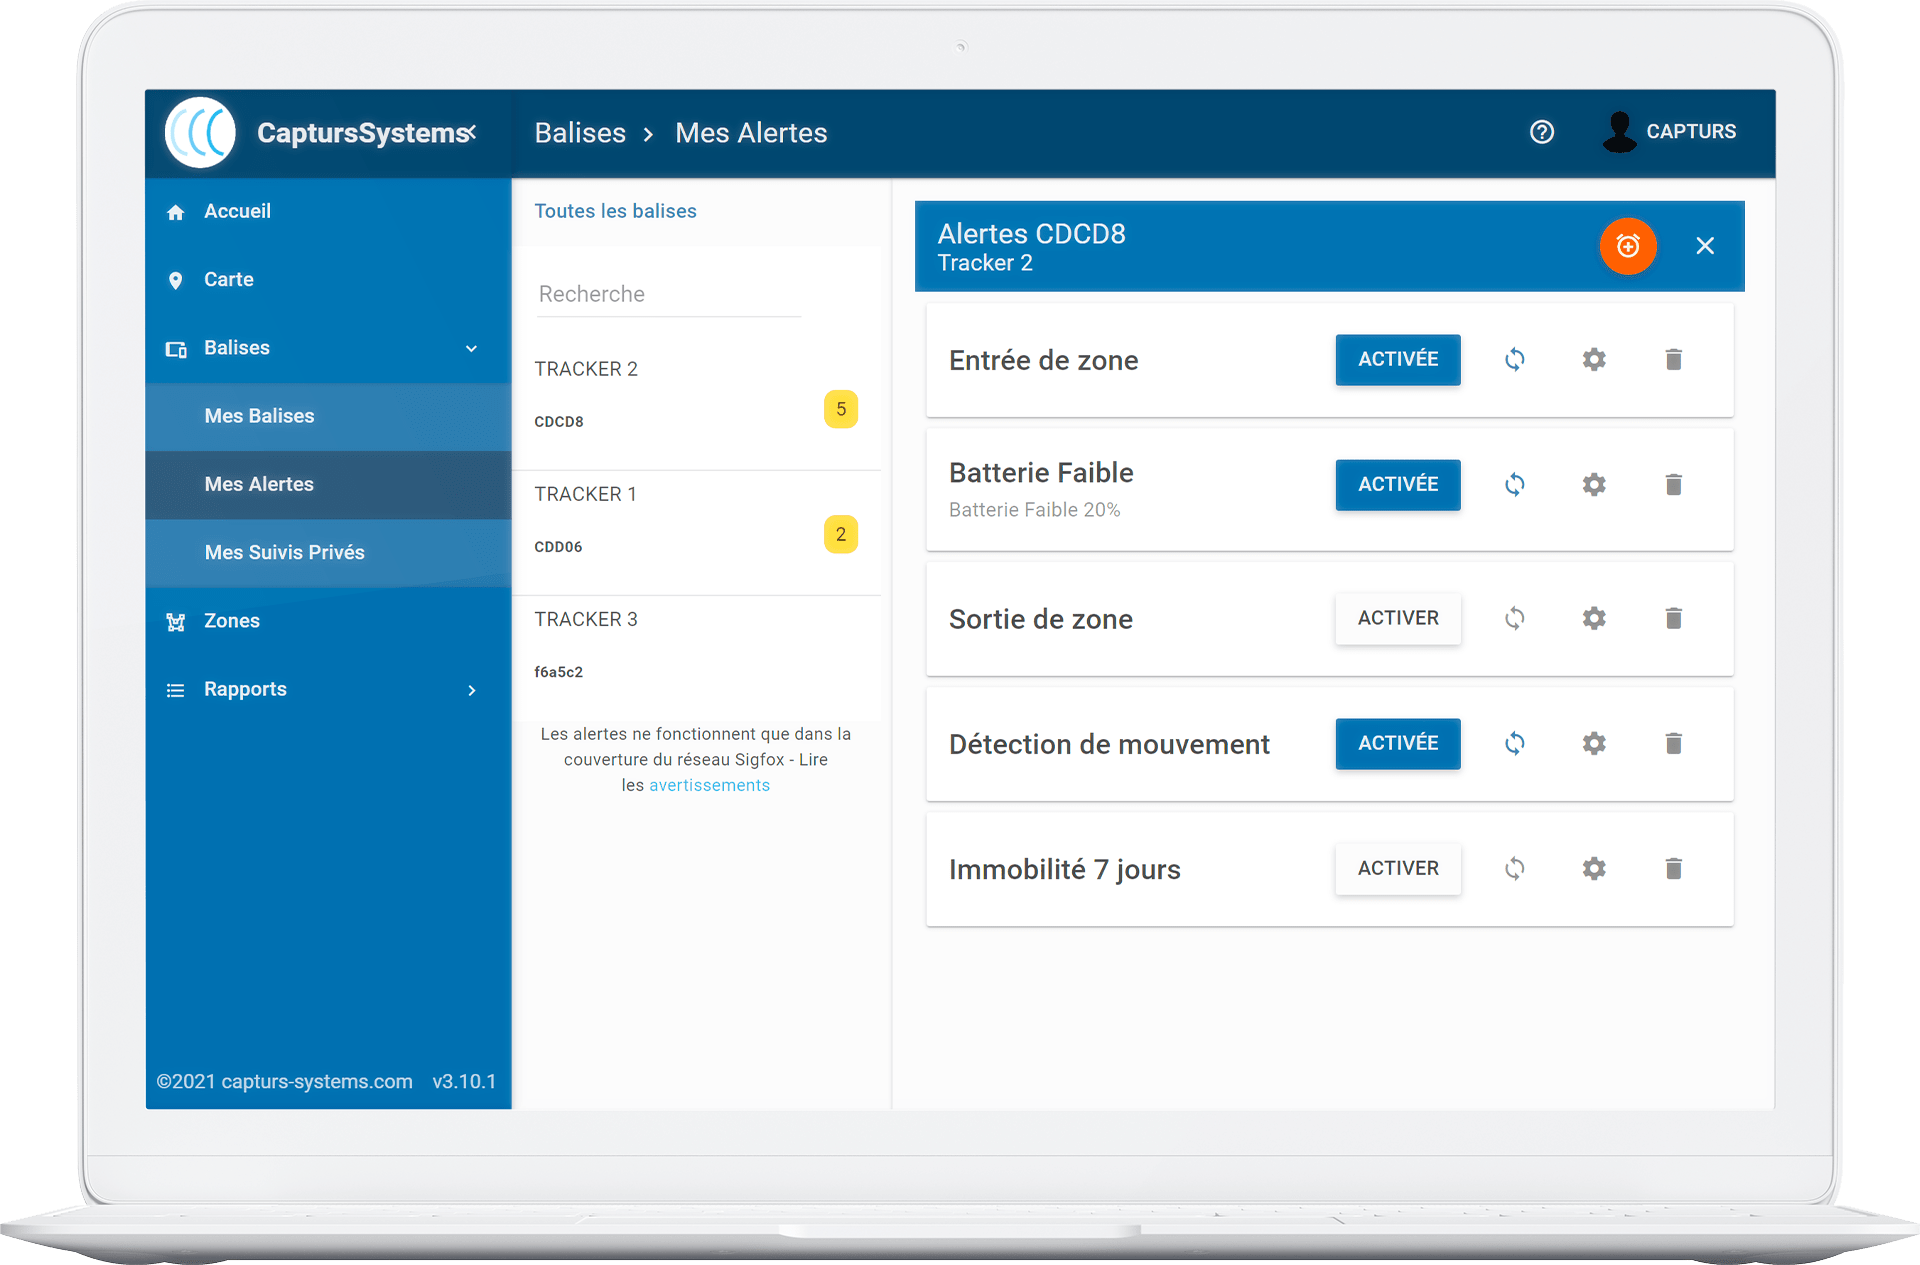Select TRACKER 1 in the list
Viewport: 1920px width, 1265px height.
click(x=696, y=533)
